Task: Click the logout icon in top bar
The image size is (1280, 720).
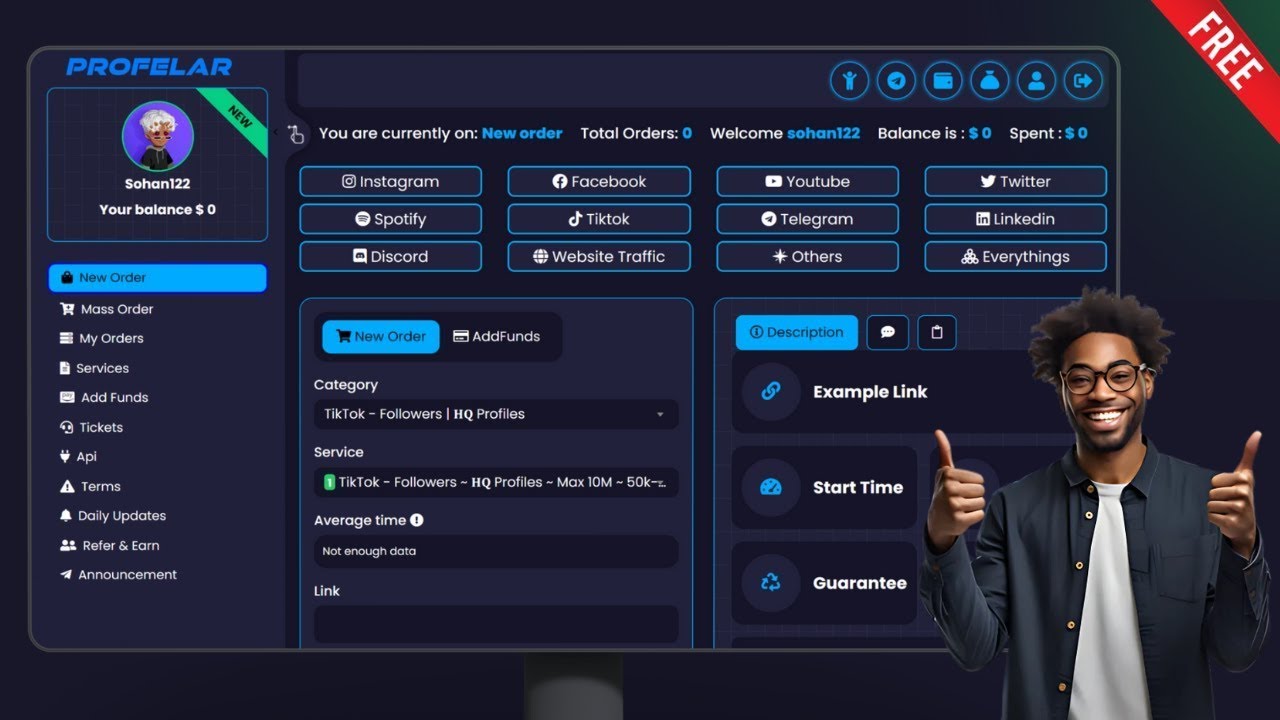Action: pyautogui.click(x=1083, y=81)
